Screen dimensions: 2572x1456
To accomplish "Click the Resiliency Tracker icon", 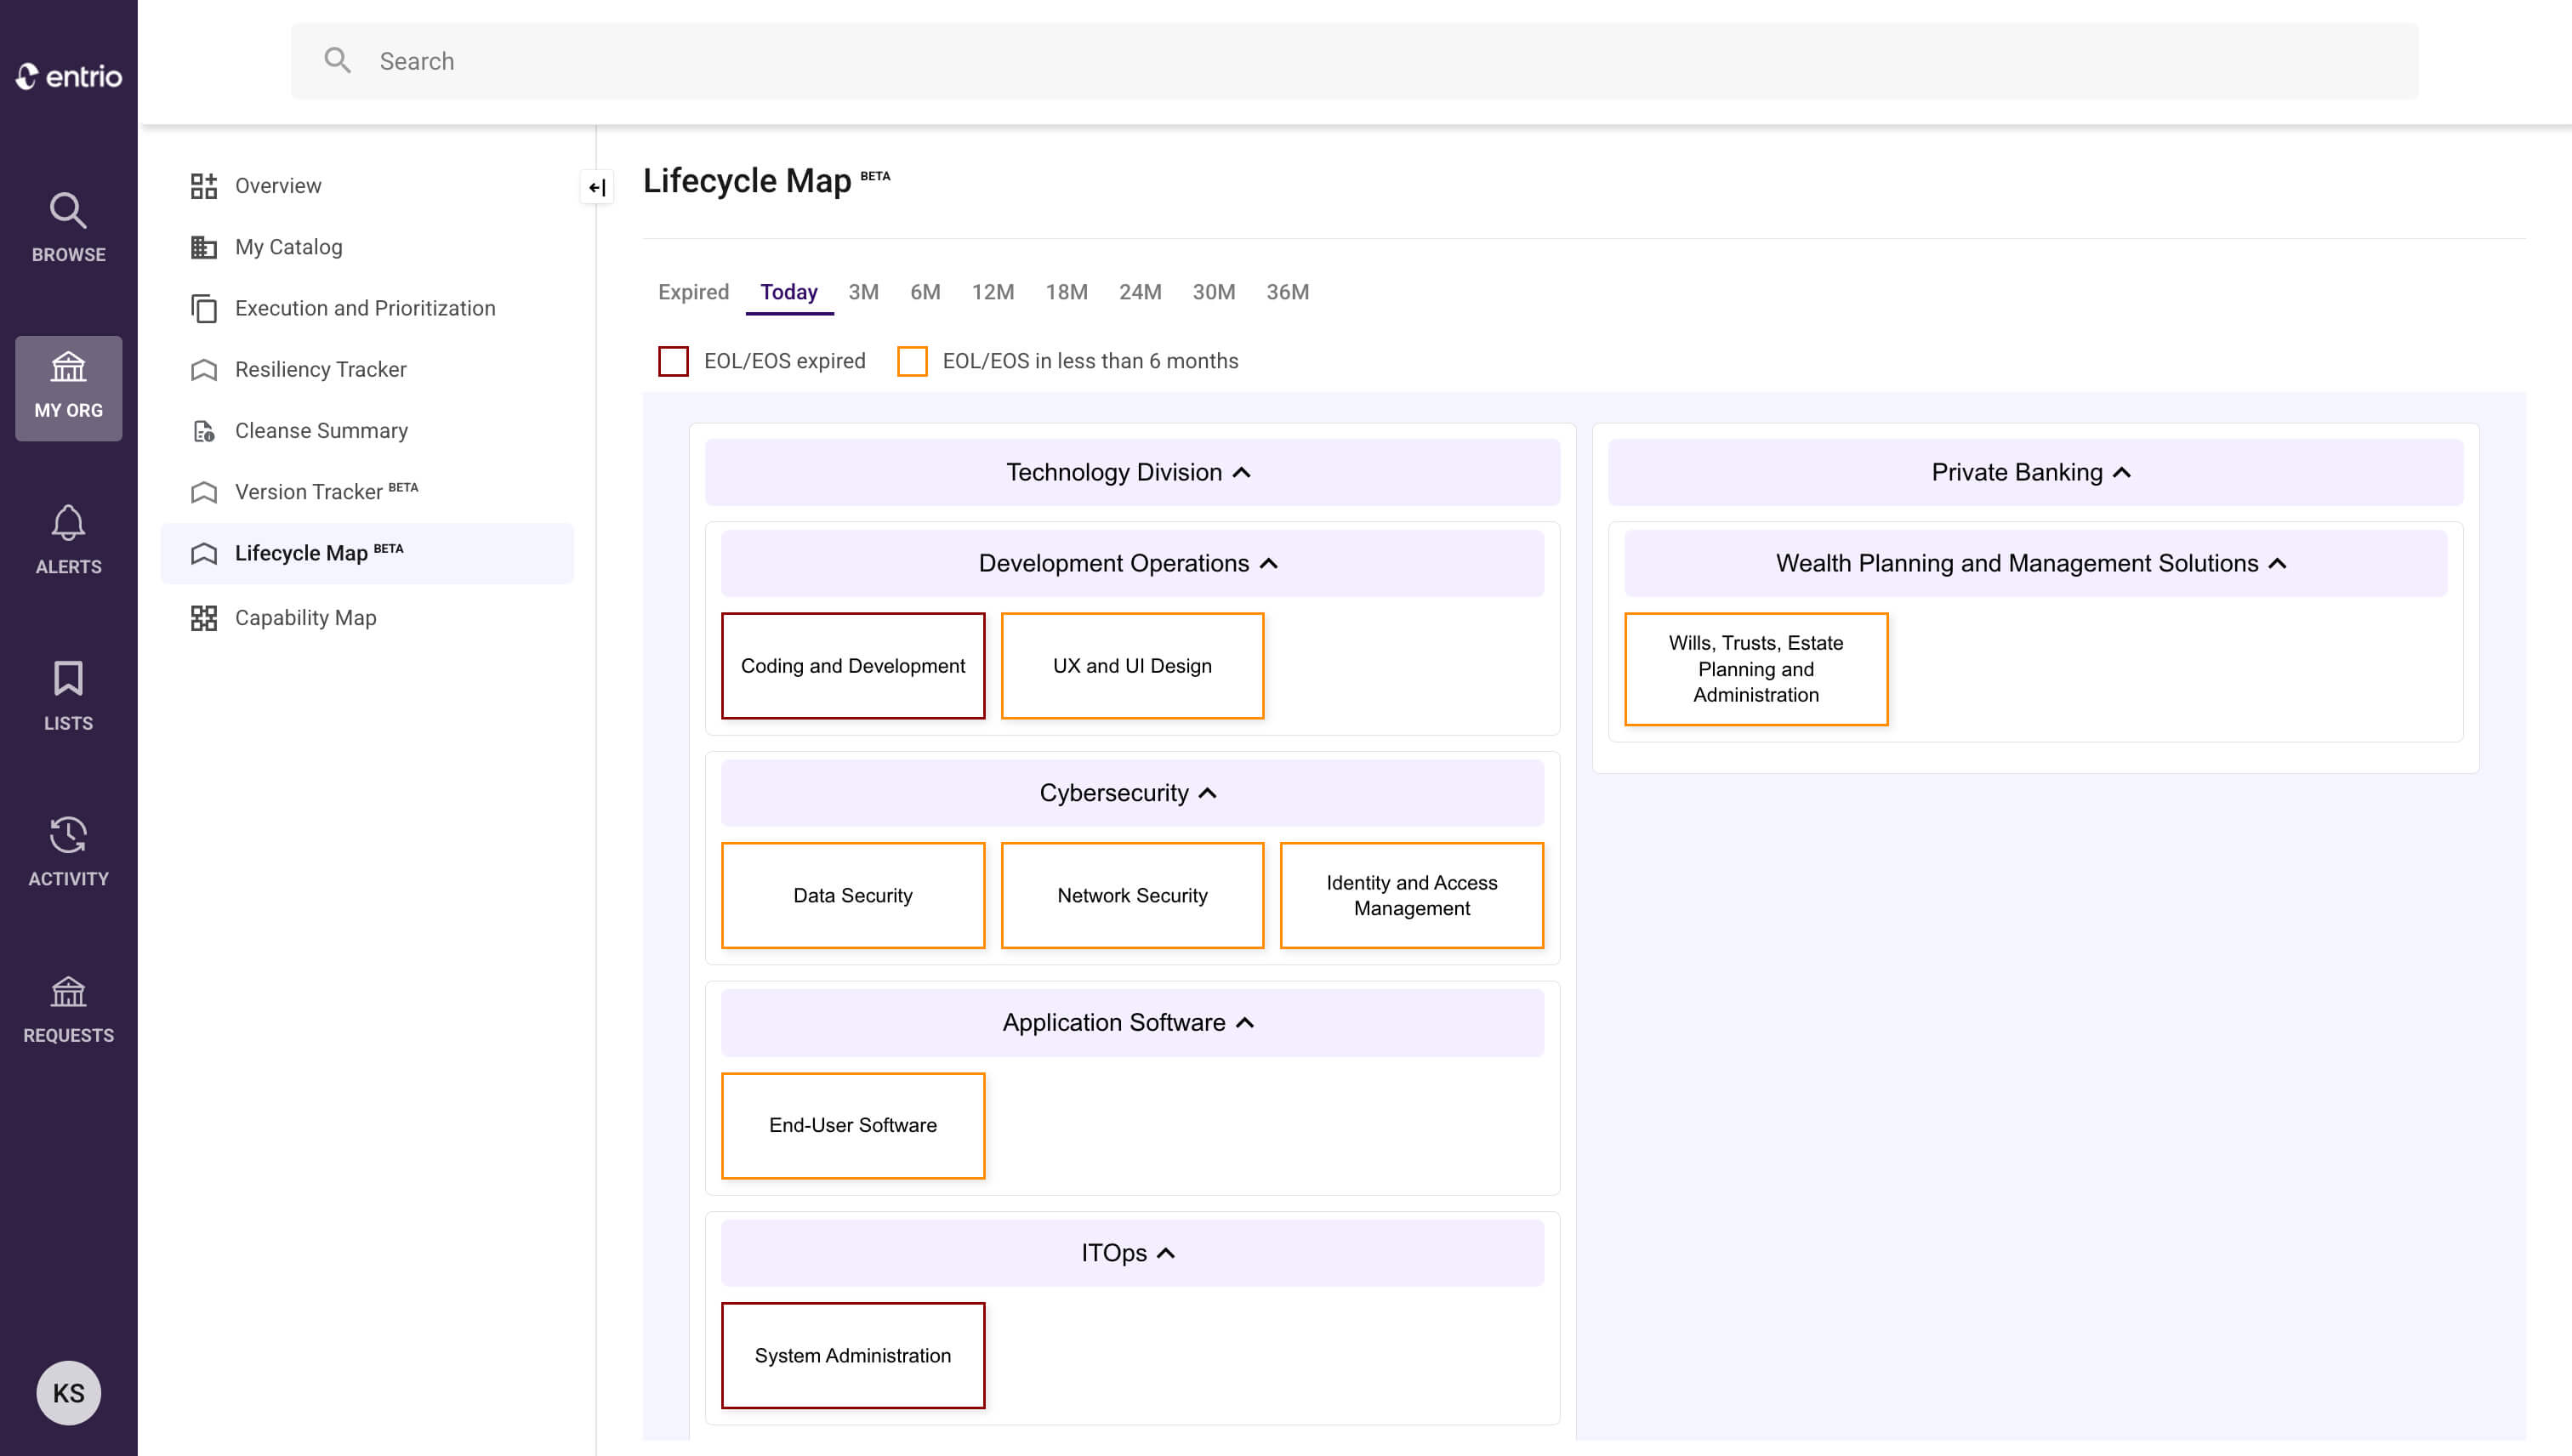I will (204, 370).
